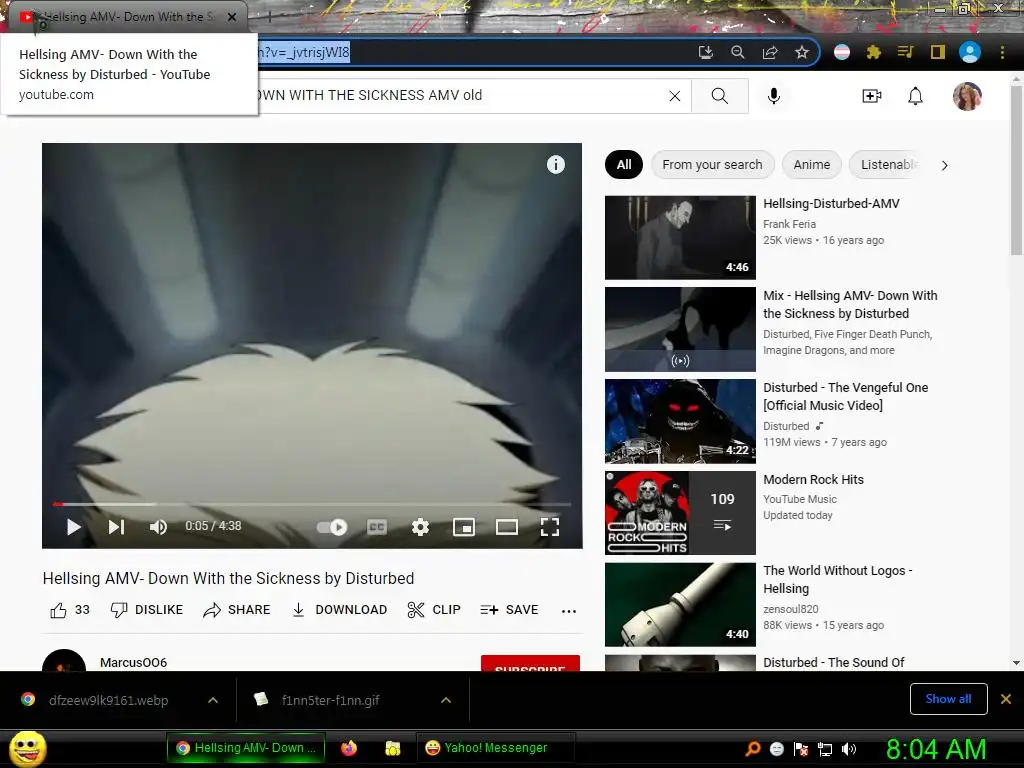Open the zoom magnifier in address bar
The height and width of the screenshot is (768, 1024).
(x=738, y=52)
